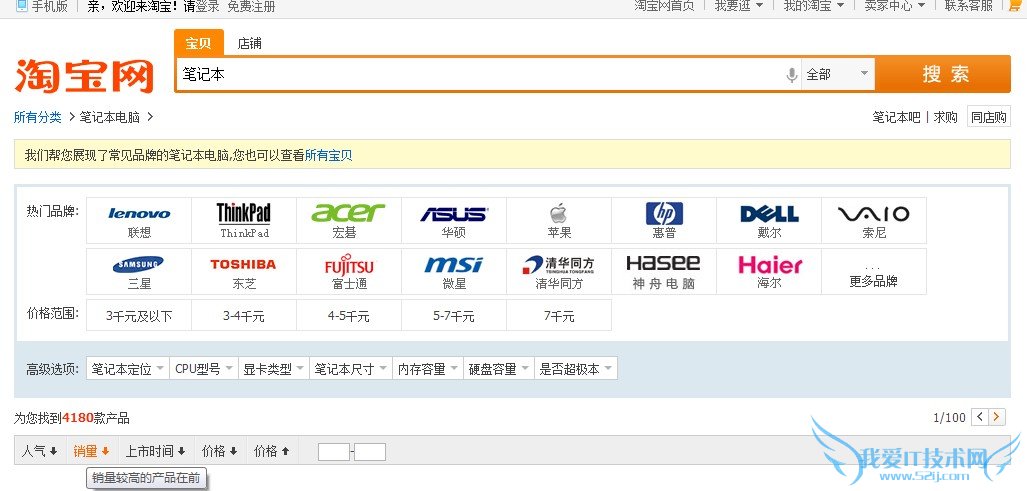Filter price 3-4千元
This screenshot has width=1027, height=491.
tap(244, 315)
